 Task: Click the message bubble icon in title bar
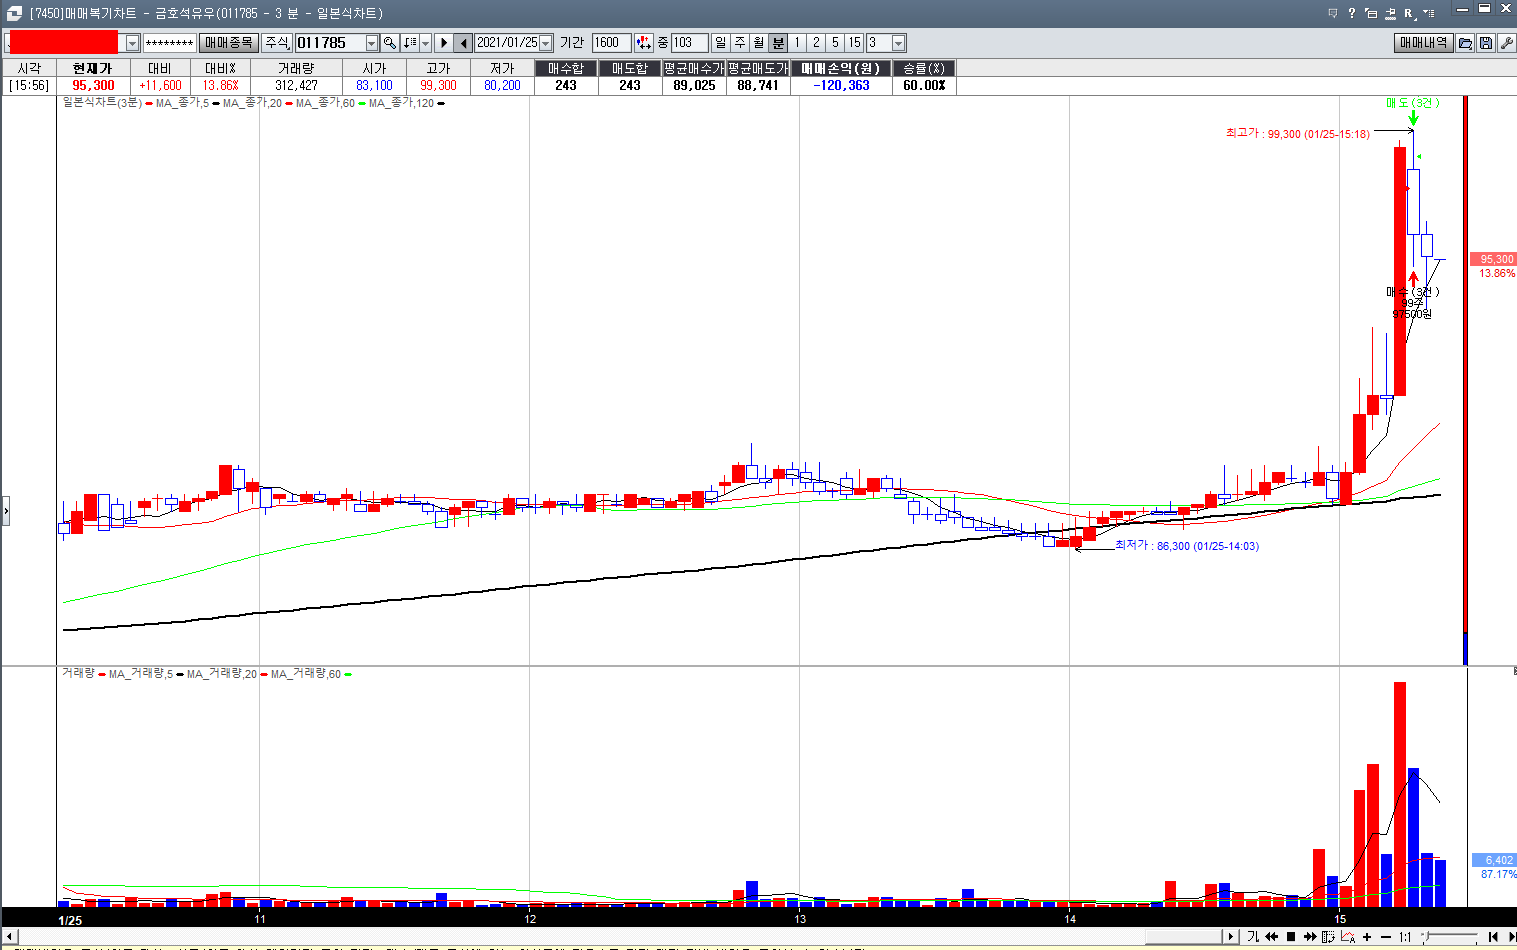click(1332, 13)
